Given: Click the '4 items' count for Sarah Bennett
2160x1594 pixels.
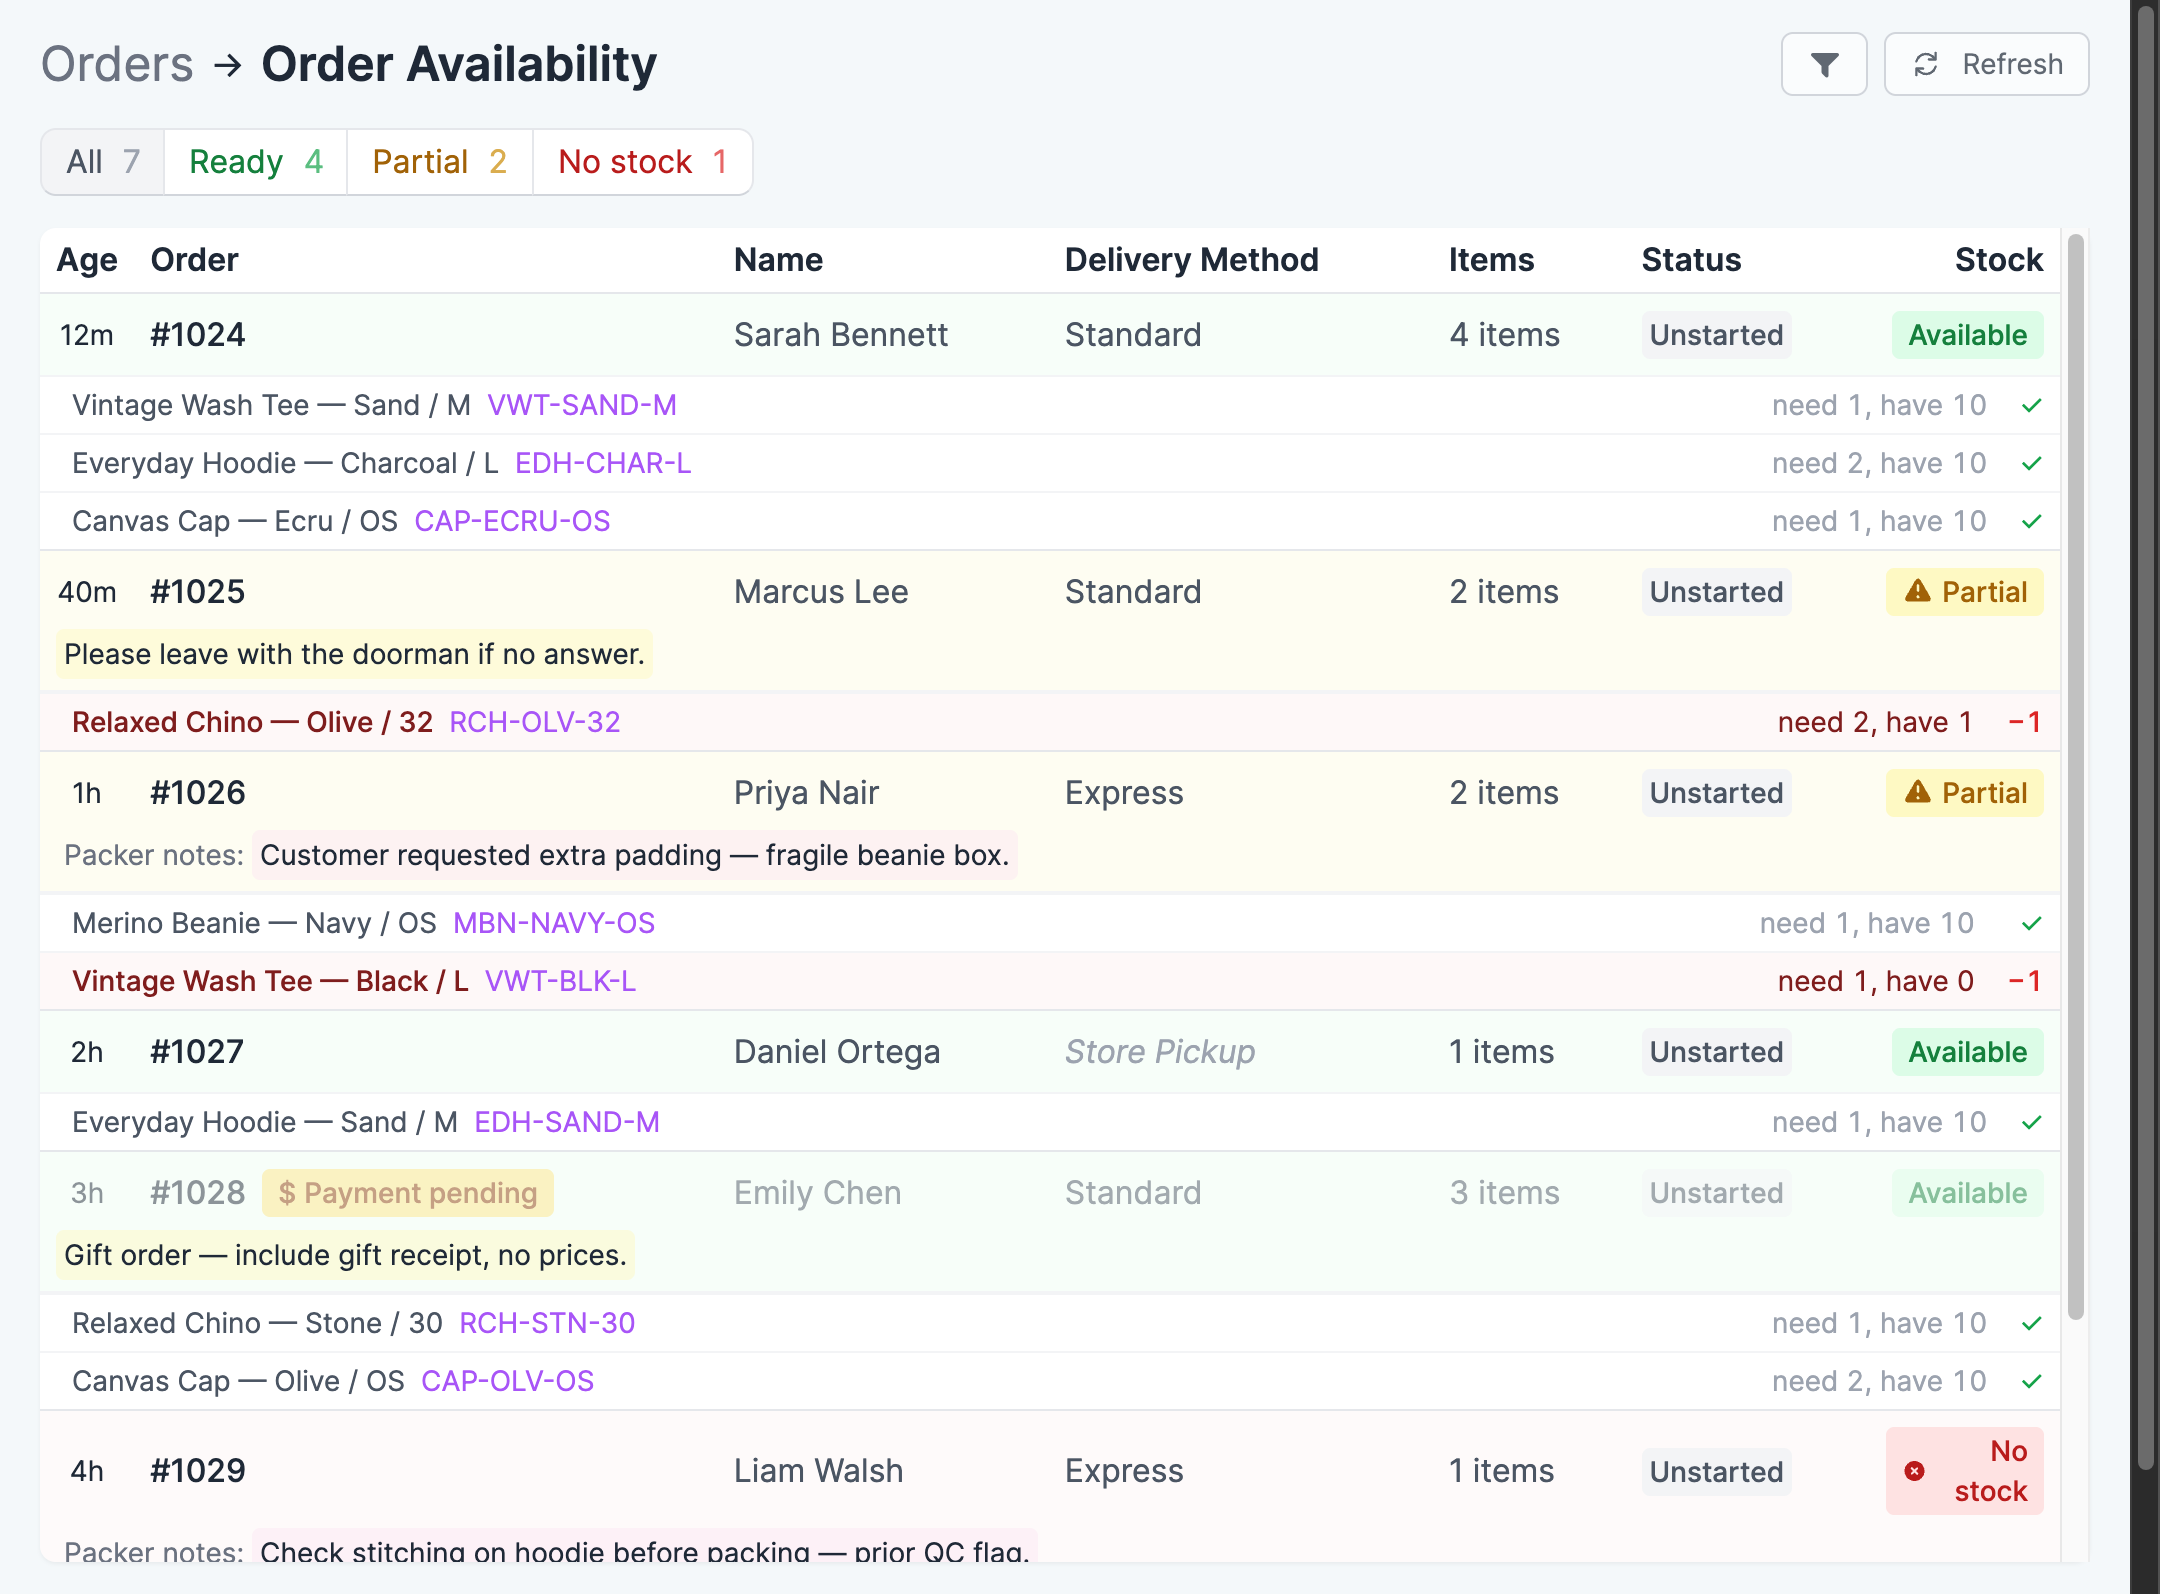Looking at the screenshot, I should 1504,335.
